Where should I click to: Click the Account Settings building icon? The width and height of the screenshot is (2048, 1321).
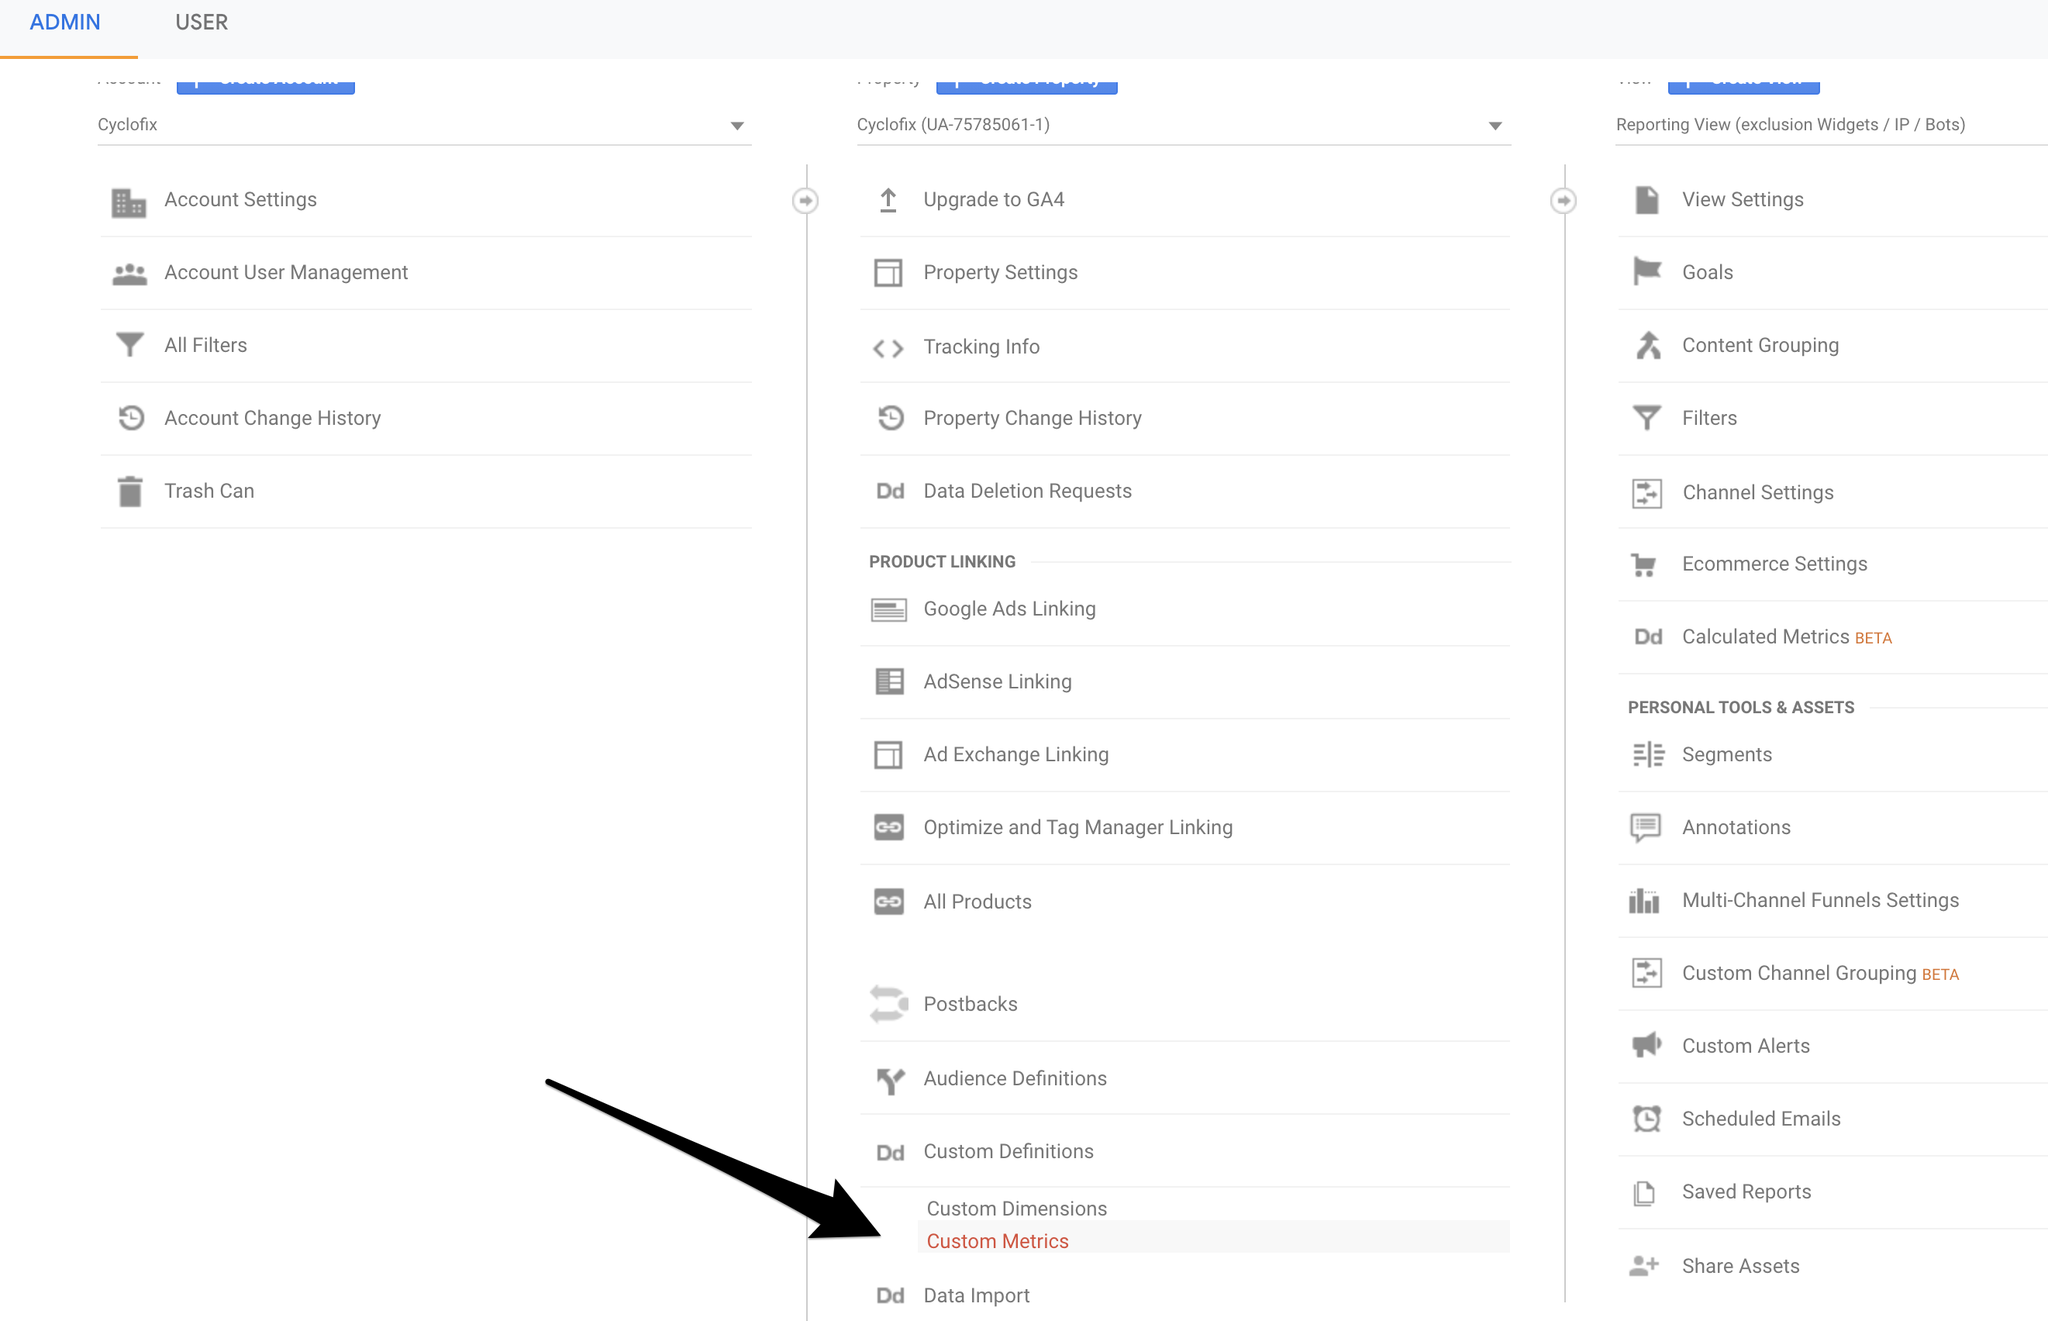coord(129,202)
